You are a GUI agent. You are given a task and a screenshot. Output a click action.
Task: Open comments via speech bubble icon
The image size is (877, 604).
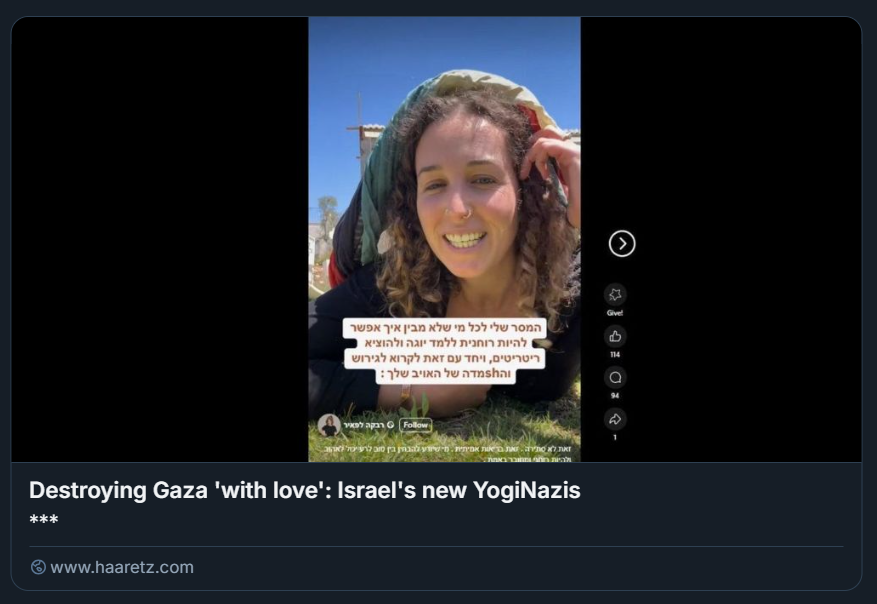coord(615,378)
